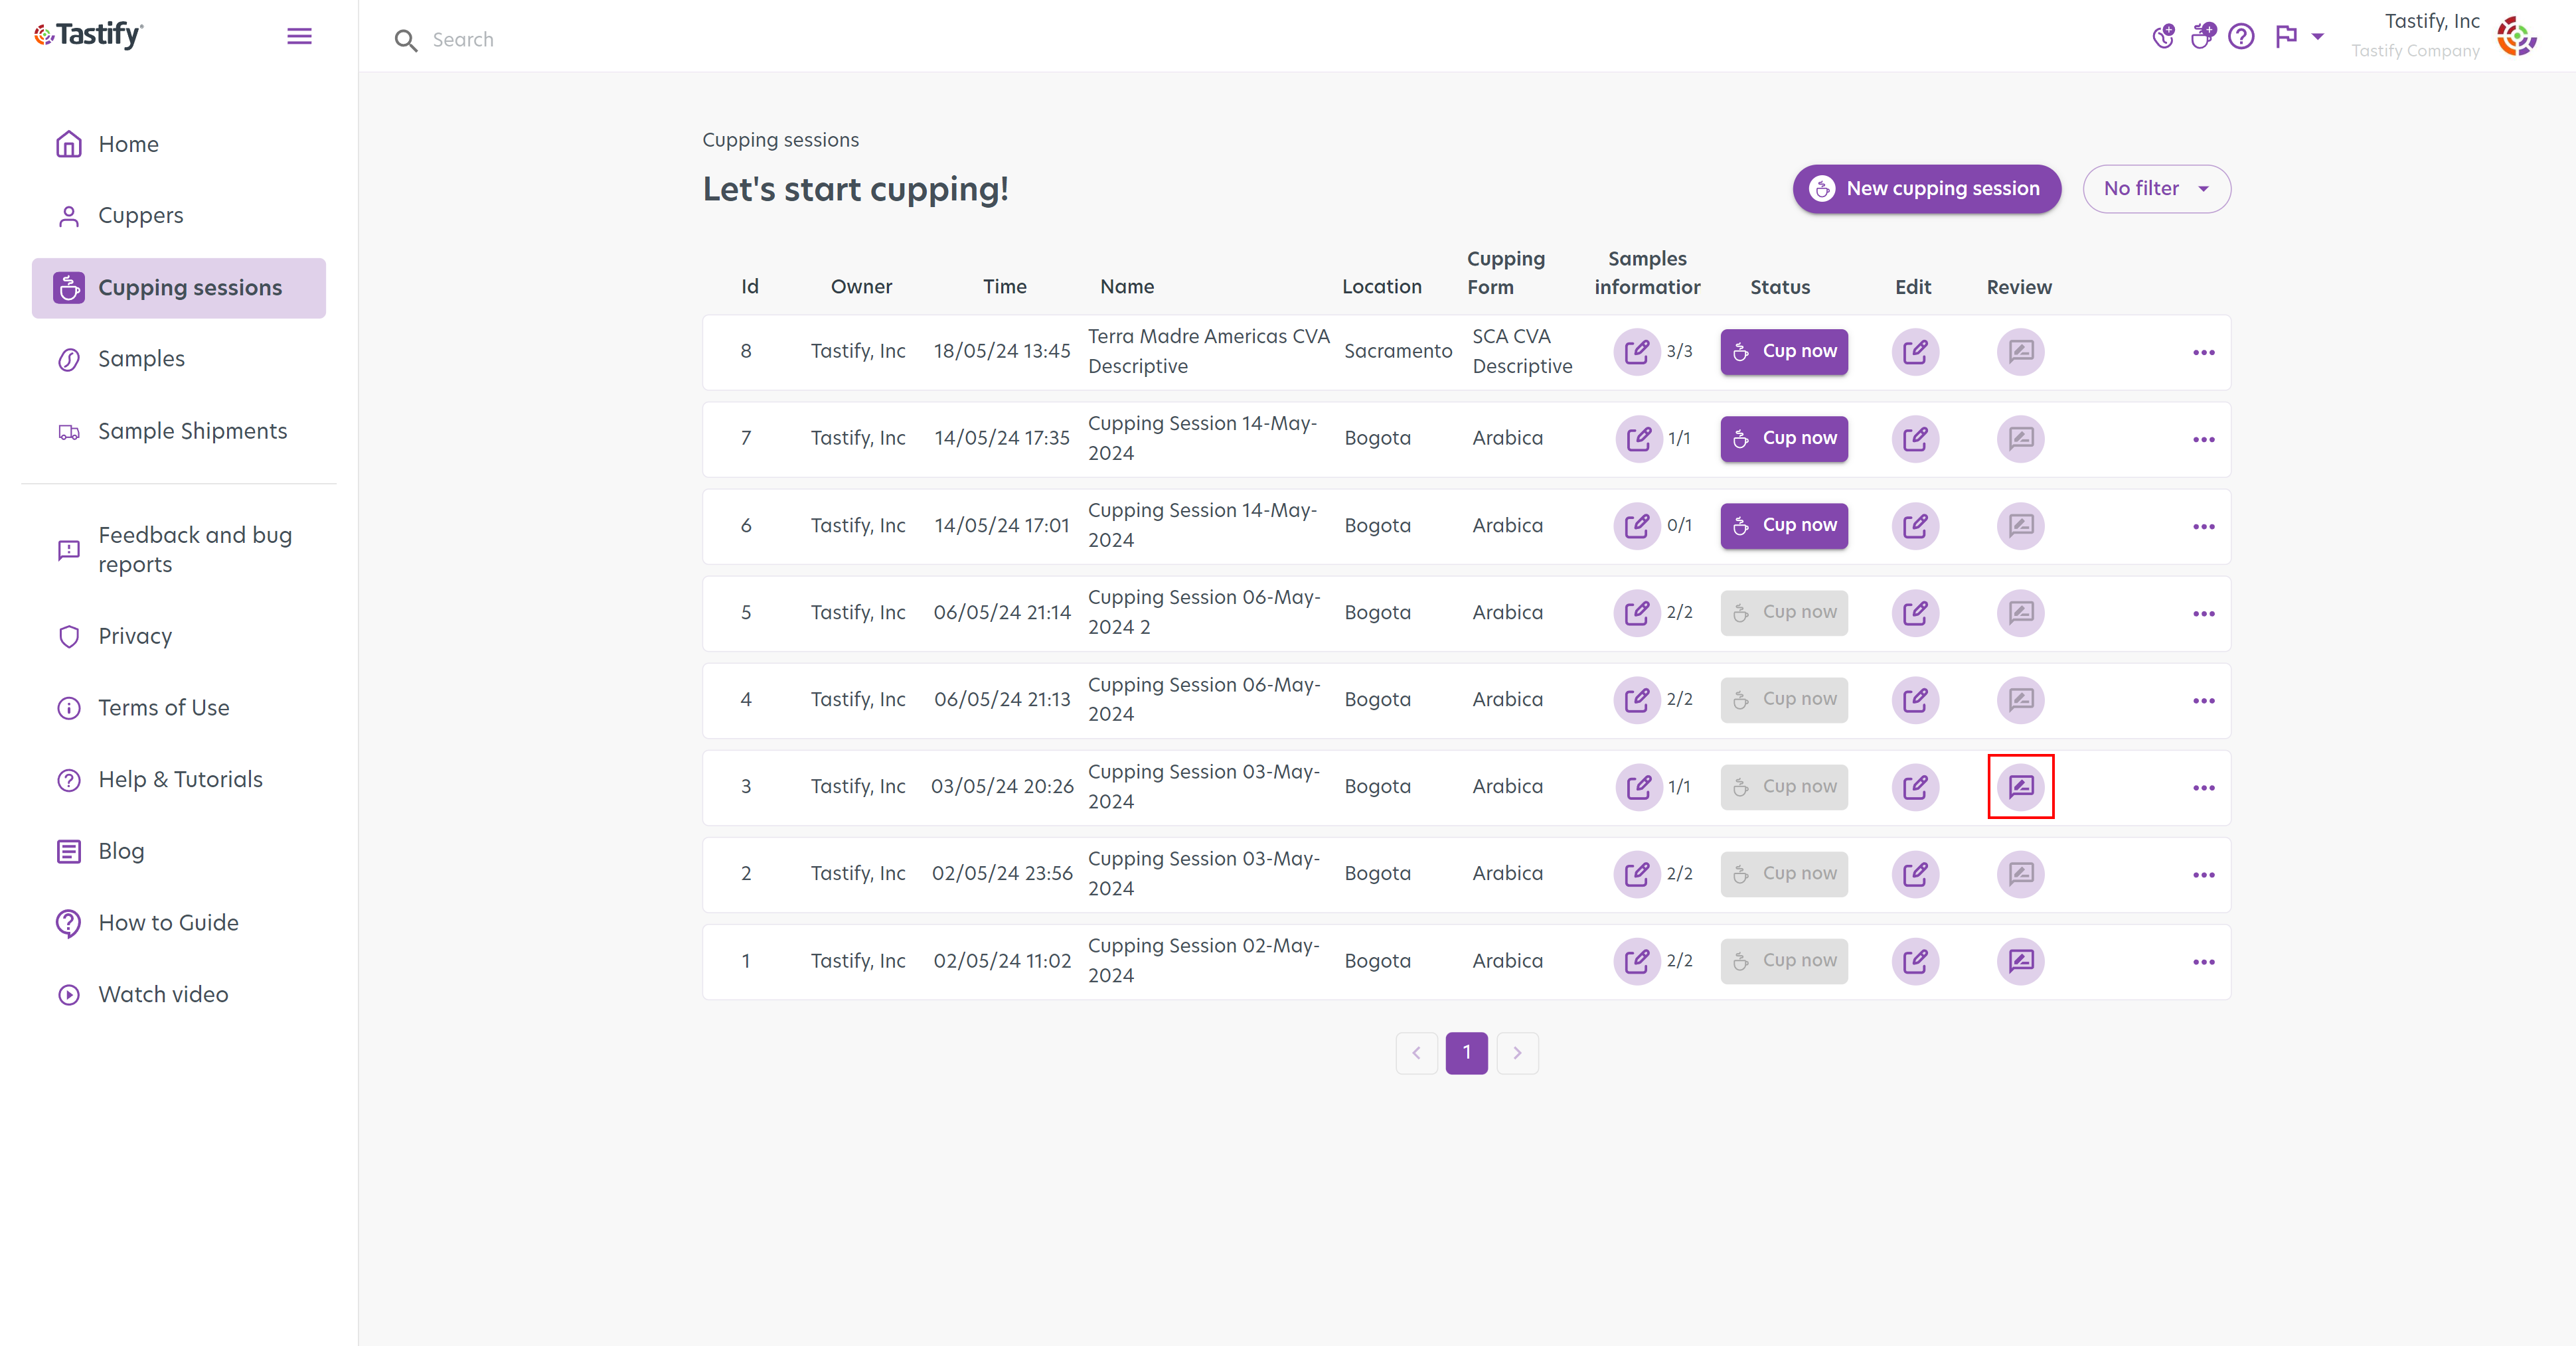
Task: Collapse the sidebar with the hamburger icon
Action: pos(299,37)
